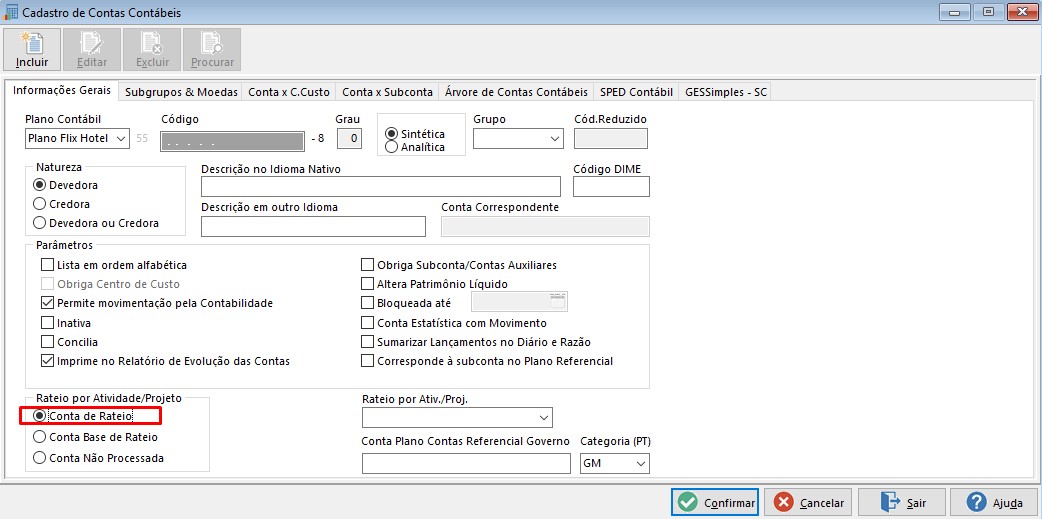Viewport: 1042px width, 519px height.
Task: Click the Grau value field
Action: (x=350, y=138)
